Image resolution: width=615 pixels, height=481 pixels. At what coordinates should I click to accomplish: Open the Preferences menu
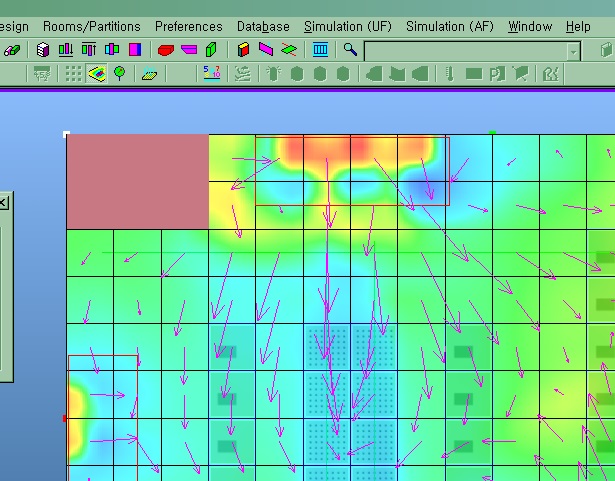tap(189, 26)
